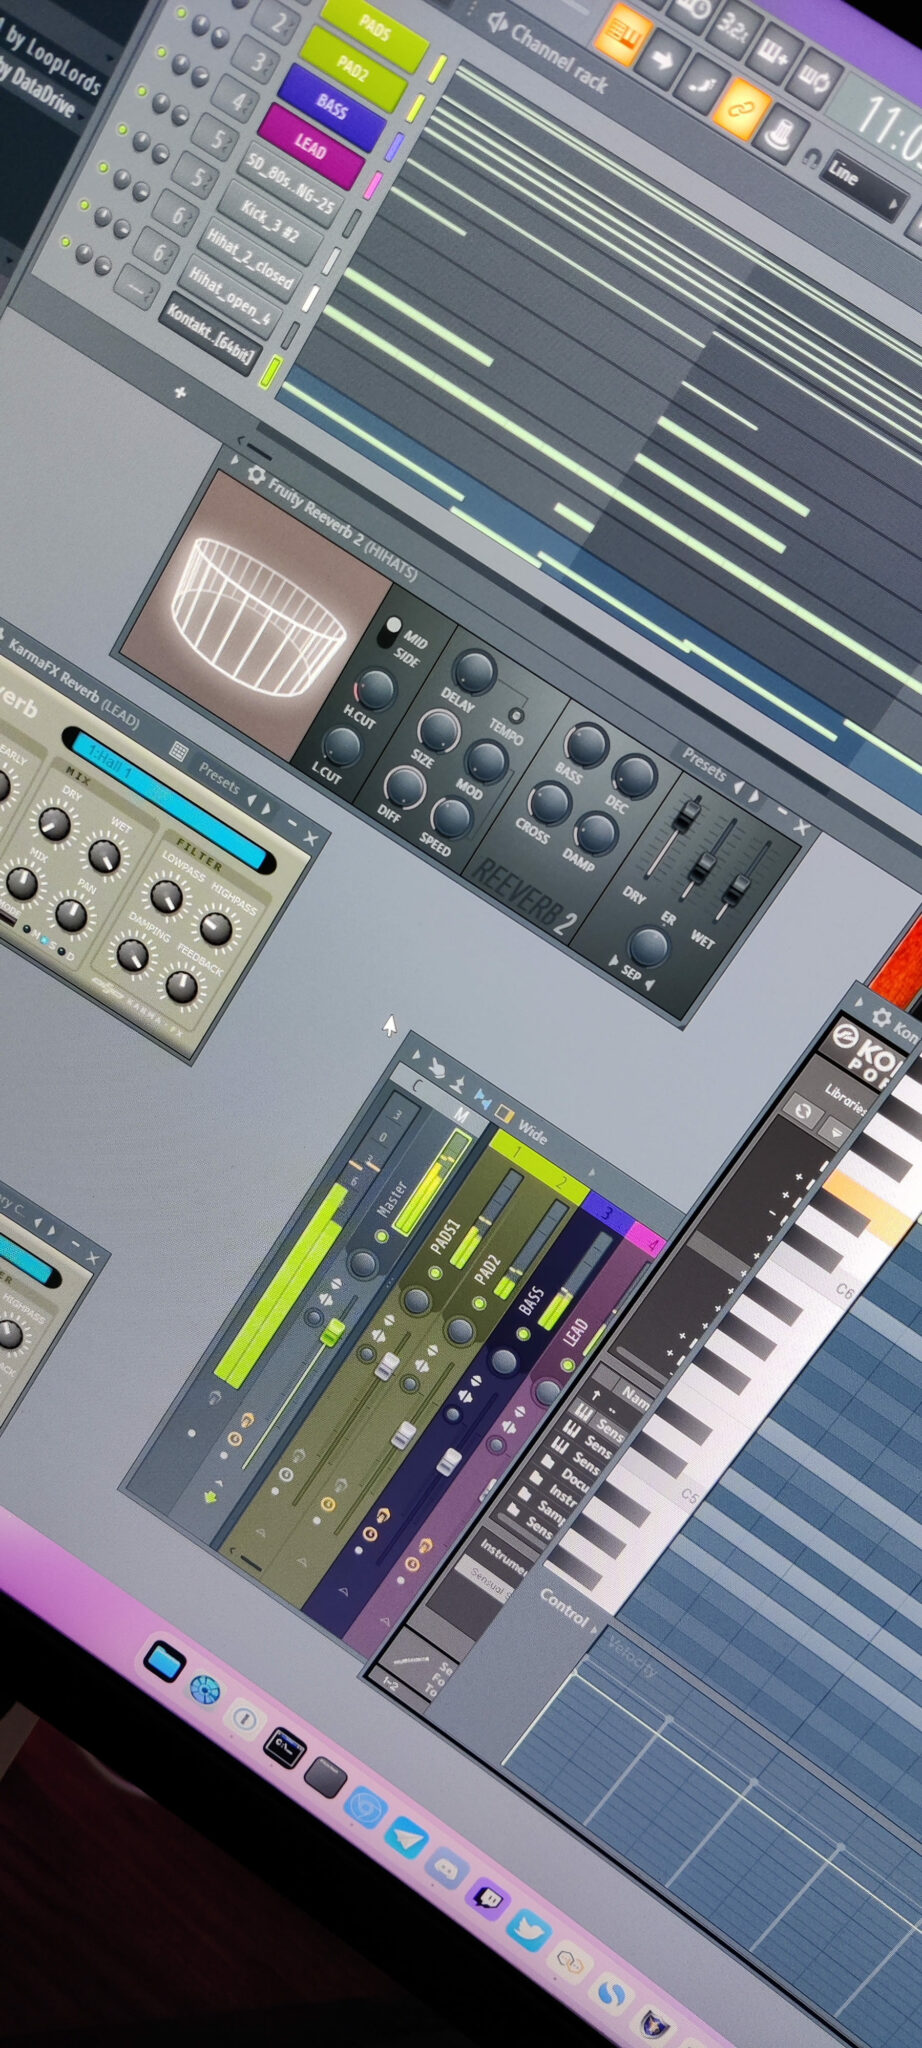
Task: Select the Libraries tab in Kontakt
Action: tap(846, 1098)
